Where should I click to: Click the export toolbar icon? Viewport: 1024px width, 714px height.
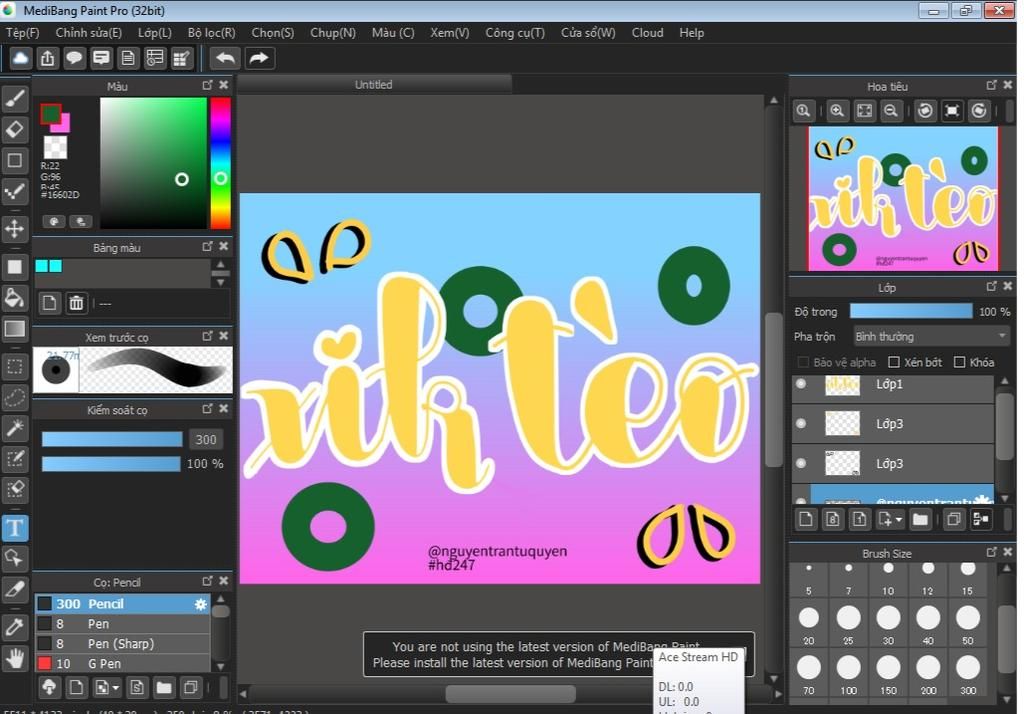48,58
